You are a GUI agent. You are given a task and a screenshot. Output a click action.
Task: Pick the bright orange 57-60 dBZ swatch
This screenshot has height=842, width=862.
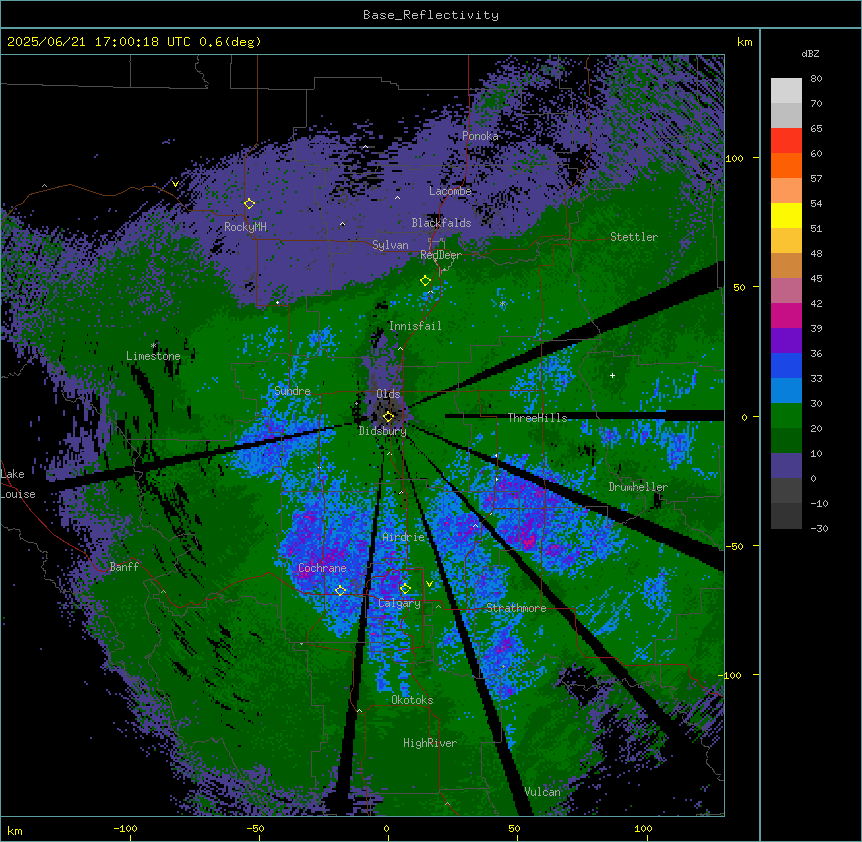pyautogui.click(x=786, y=166)
